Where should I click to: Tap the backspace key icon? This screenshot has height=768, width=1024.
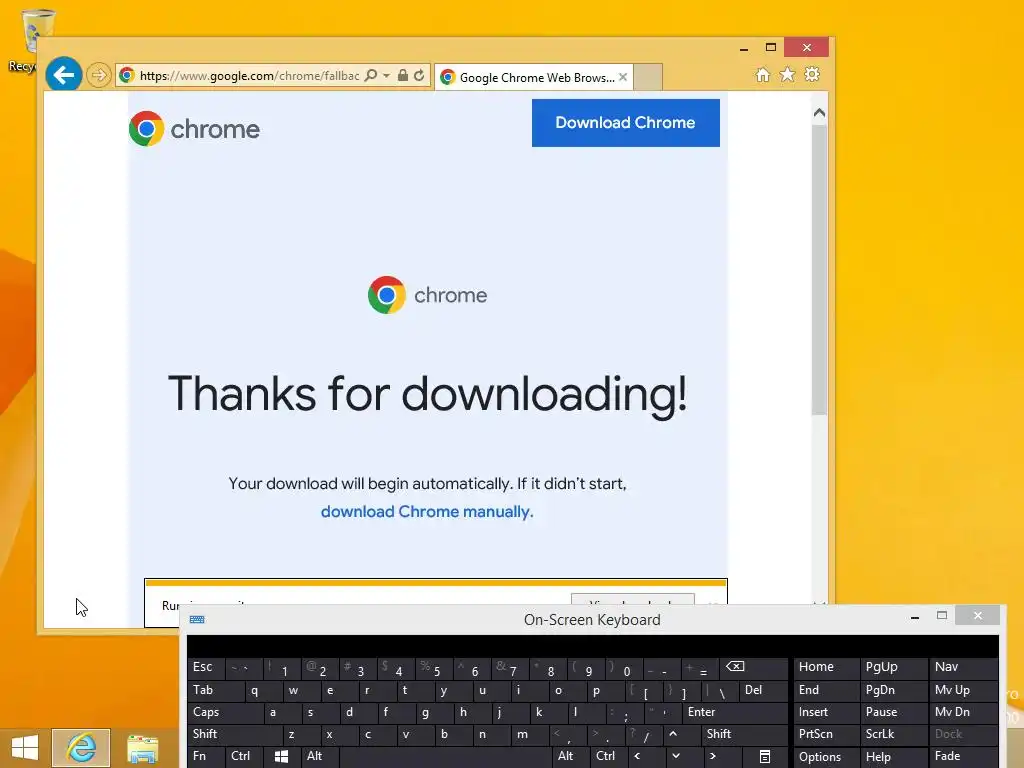[x=754, y=667]
